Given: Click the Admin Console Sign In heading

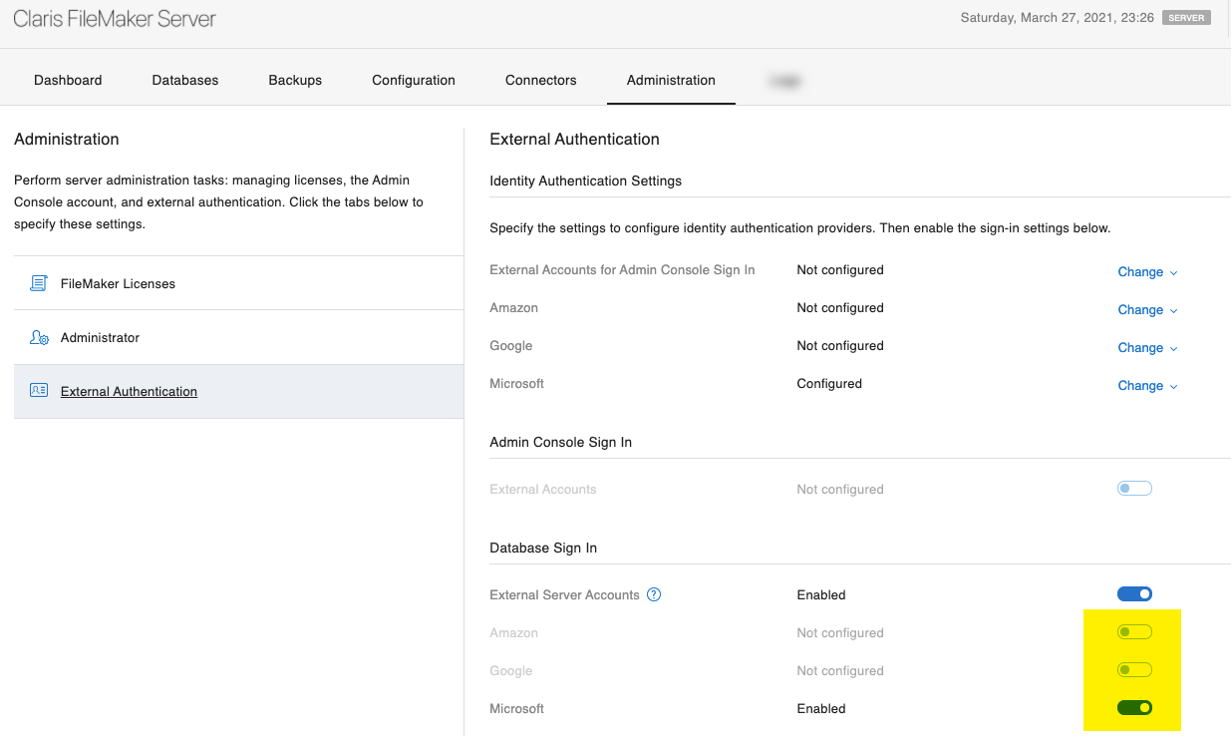Looking at the screenshot, I should (561, 442).
